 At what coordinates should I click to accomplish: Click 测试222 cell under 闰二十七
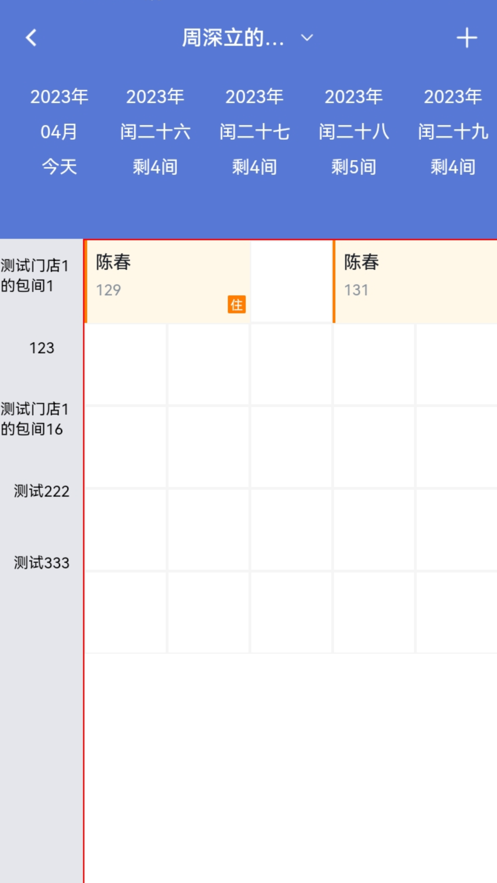[x=291, y=529]
